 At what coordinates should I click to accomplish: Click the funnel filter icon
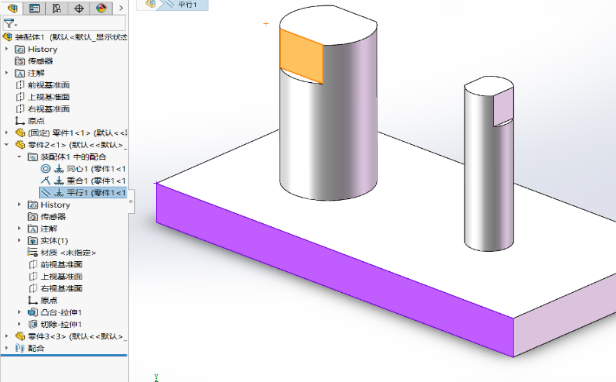coord(10,24)
